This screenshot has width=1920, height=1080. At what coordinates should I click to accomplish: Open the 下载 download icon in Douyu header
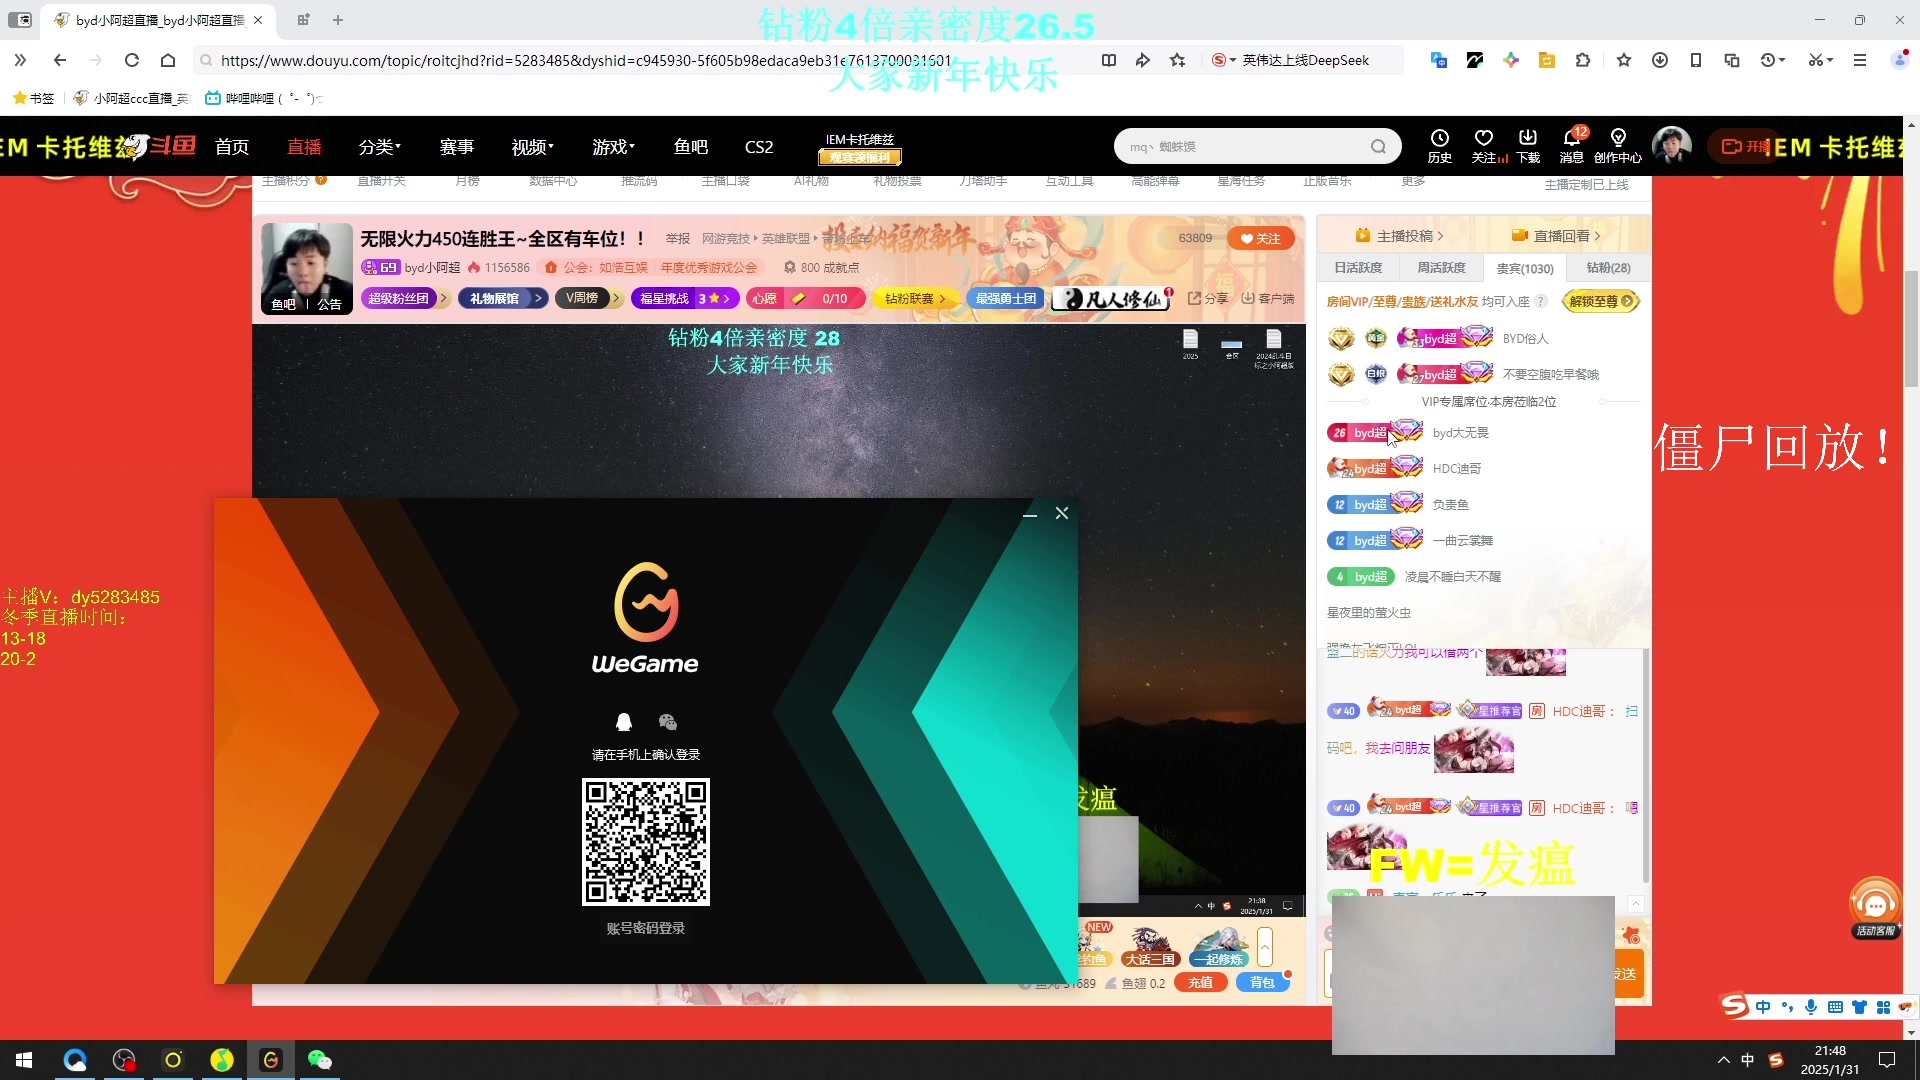1528,146
